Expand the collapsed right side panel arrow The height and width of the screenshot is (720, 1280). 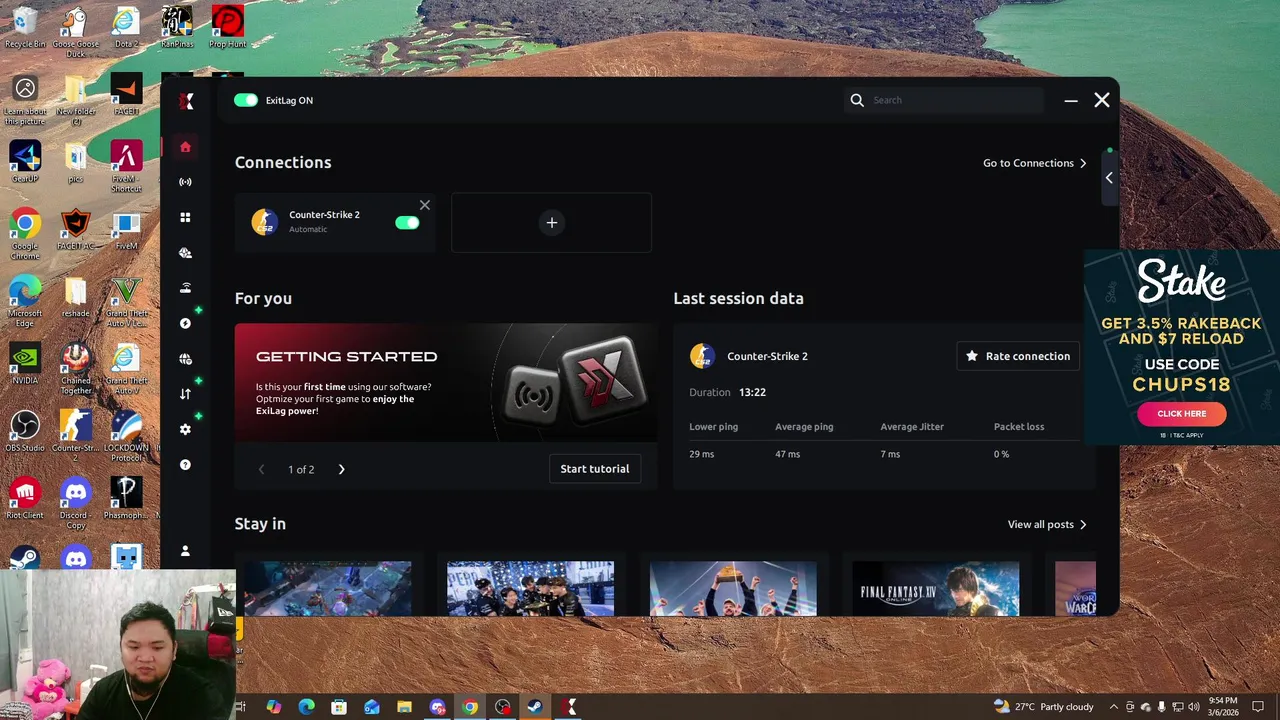point(1109,177)
